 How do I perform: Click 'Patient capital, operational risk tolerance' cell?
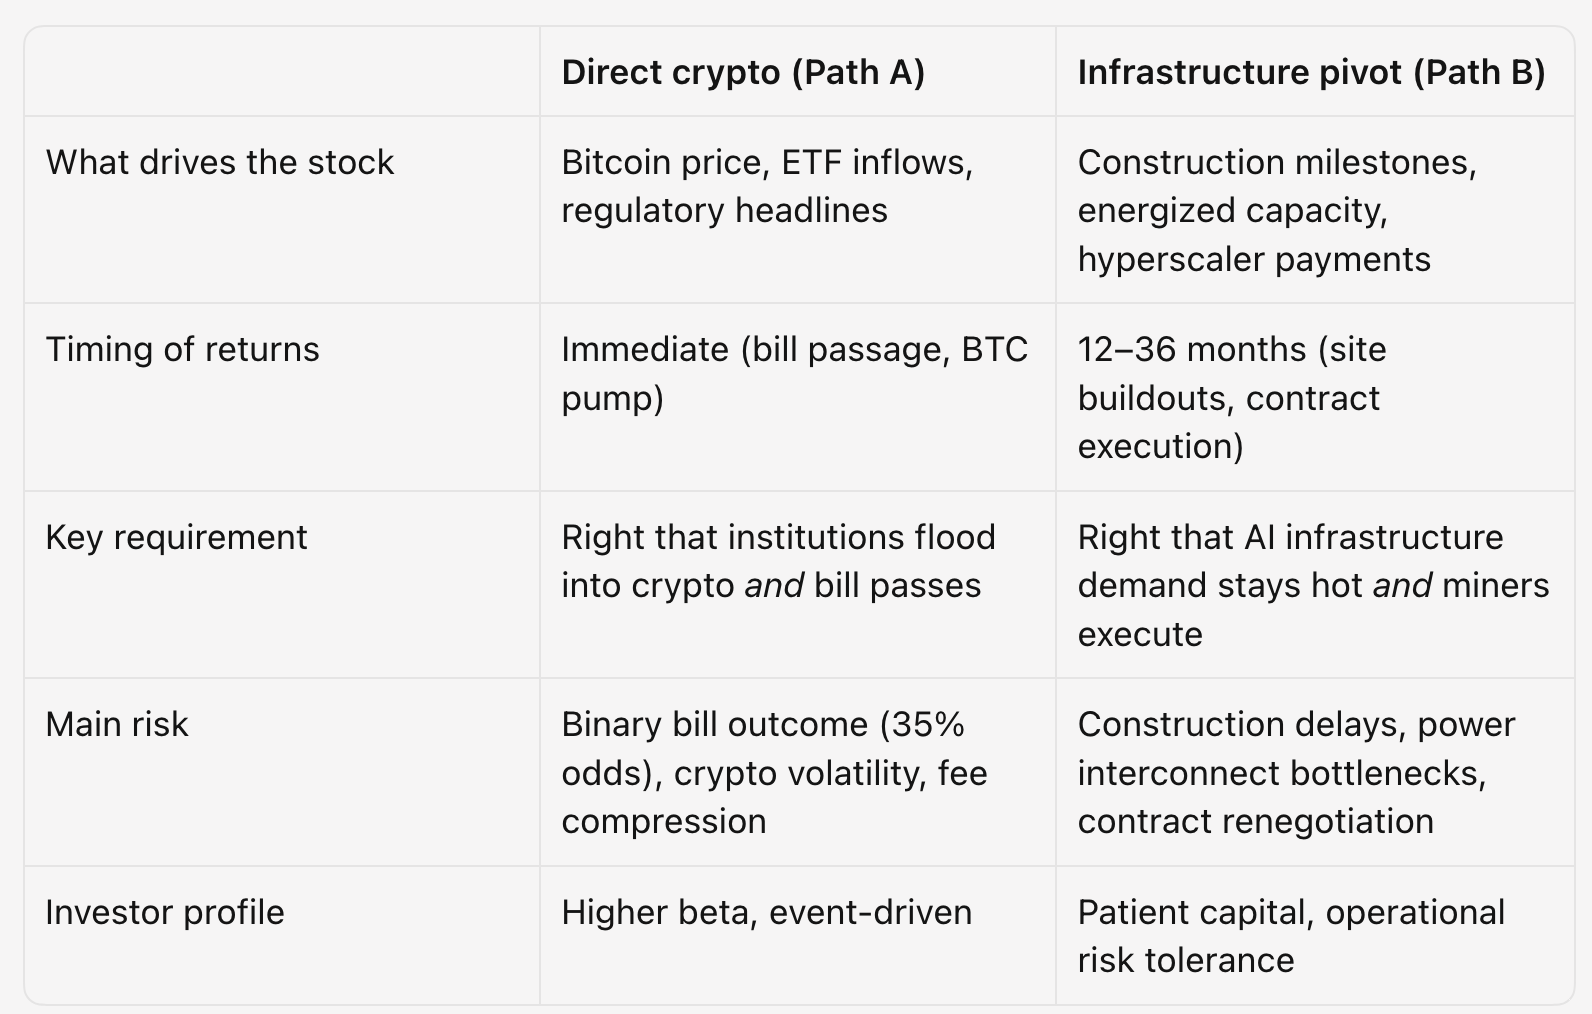tap(1314, 935)
